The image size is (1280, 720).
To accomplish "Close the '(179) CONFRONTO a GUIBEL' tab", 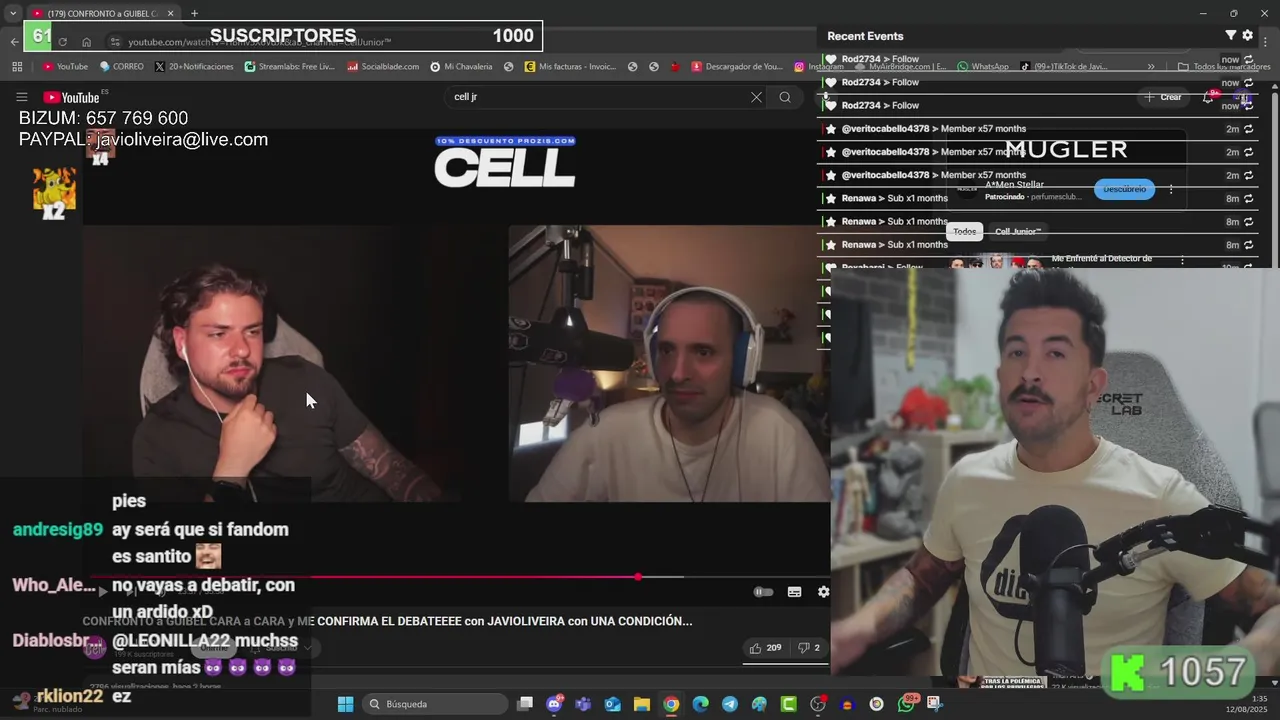I will point(170,14).
